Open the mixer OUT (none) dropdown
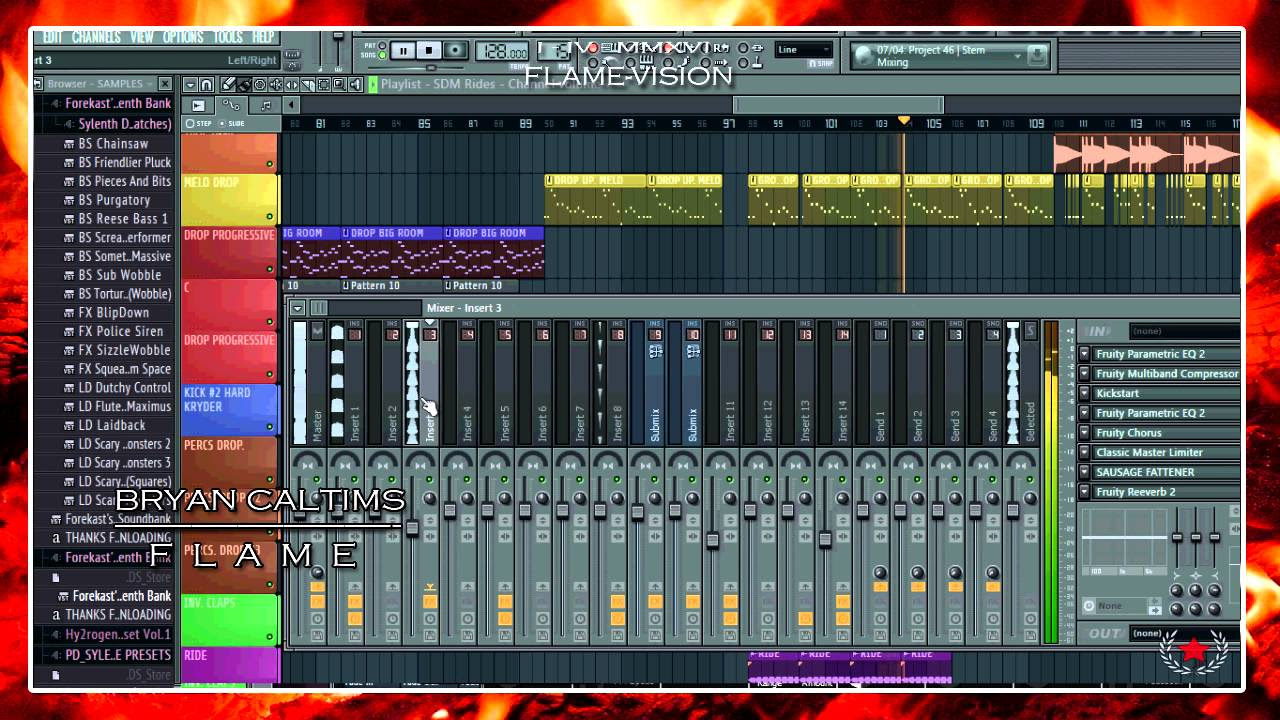Screen dimensions: 1280x720 [1185, 633]
